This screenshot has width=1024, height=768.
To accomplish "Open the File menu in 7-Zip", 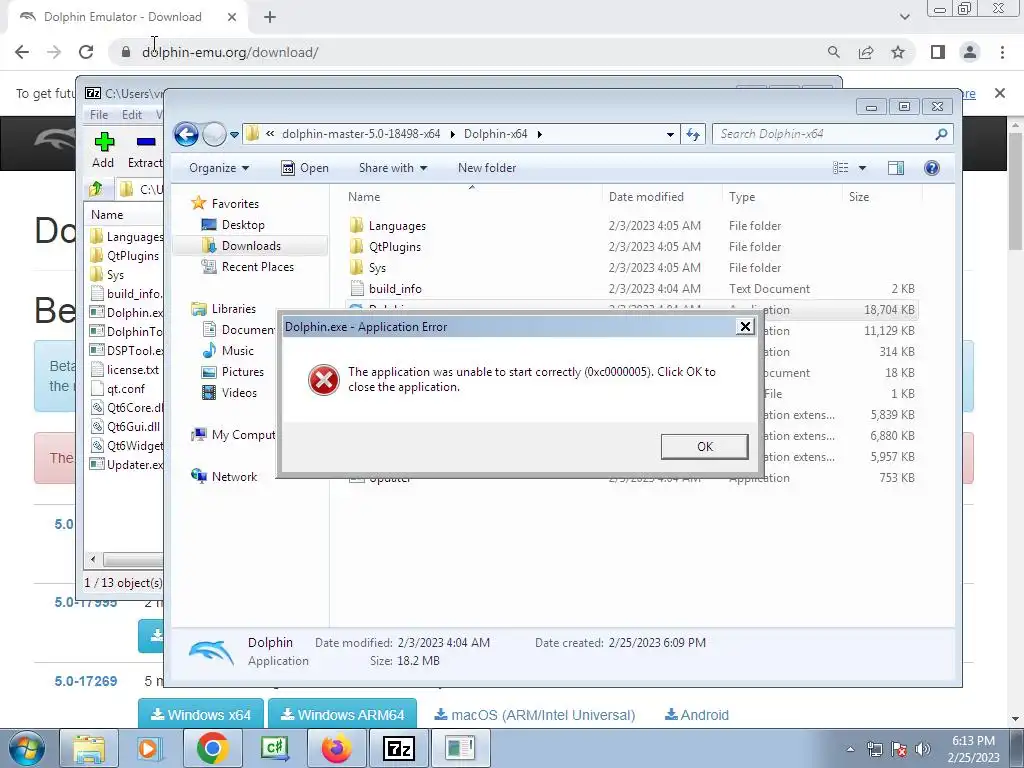I will (99, 115).
